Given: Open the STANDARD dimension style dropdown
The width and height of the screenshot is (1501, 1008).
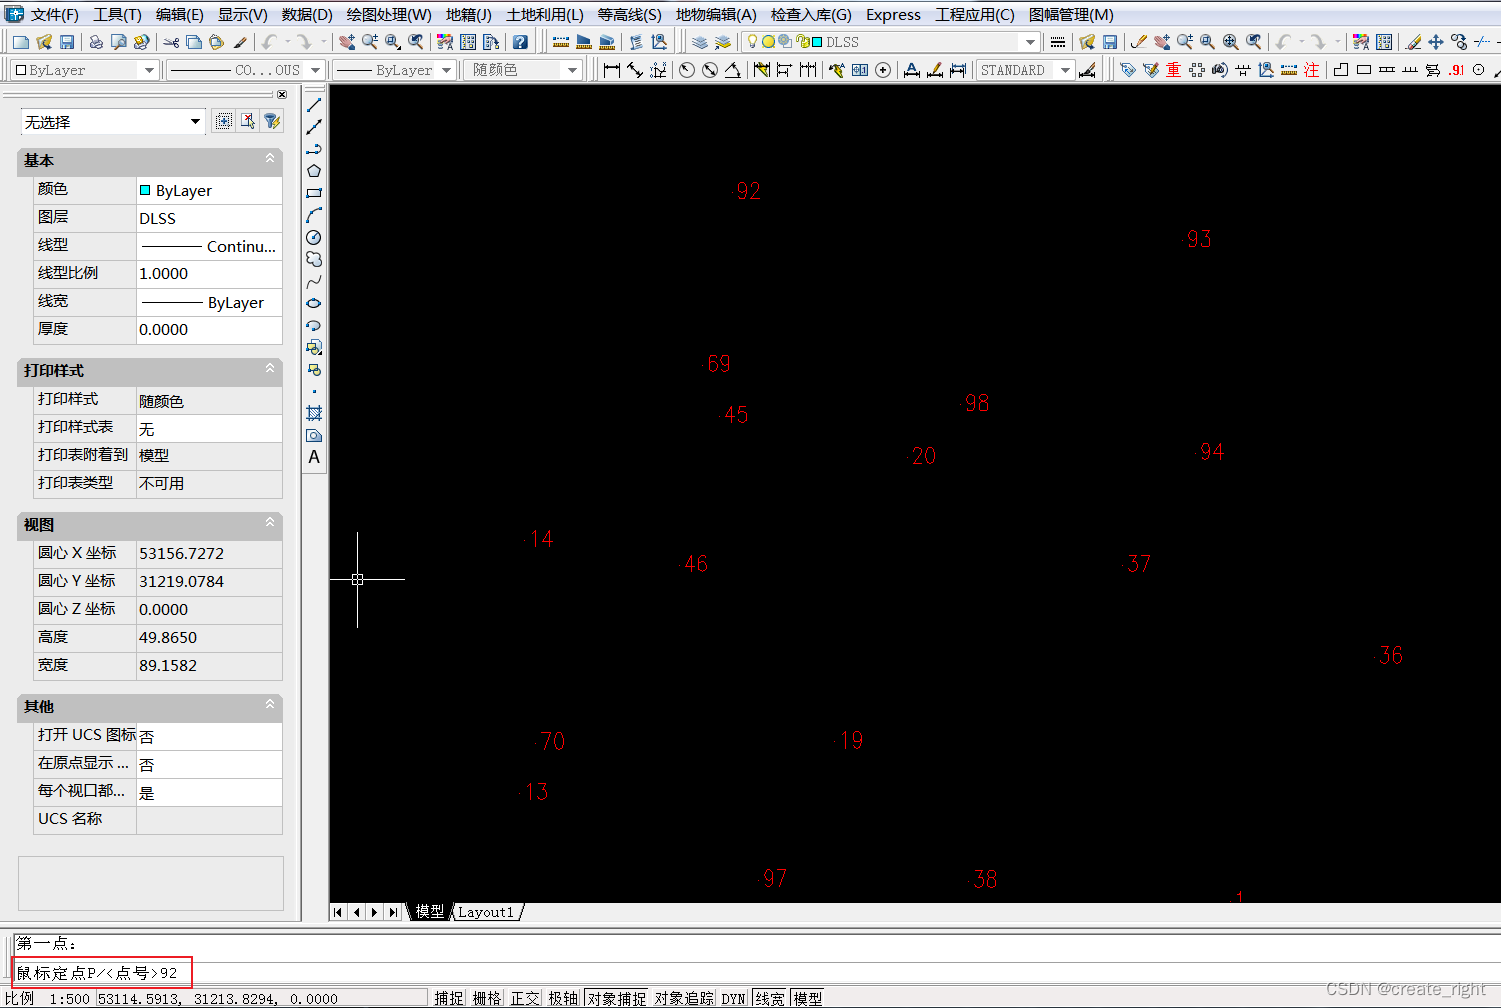Looking at the screenshot, I should 1025,70.
